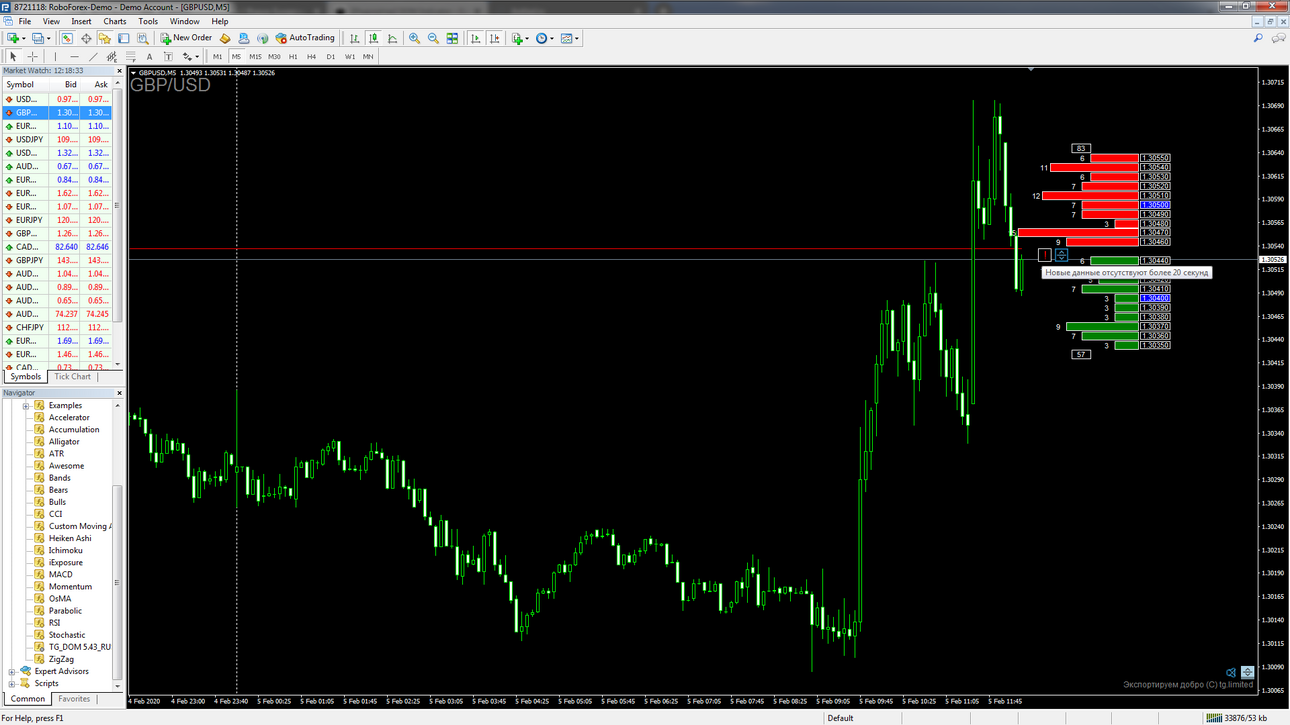Switch to the M30 timeframe

(x=274, y=57)
